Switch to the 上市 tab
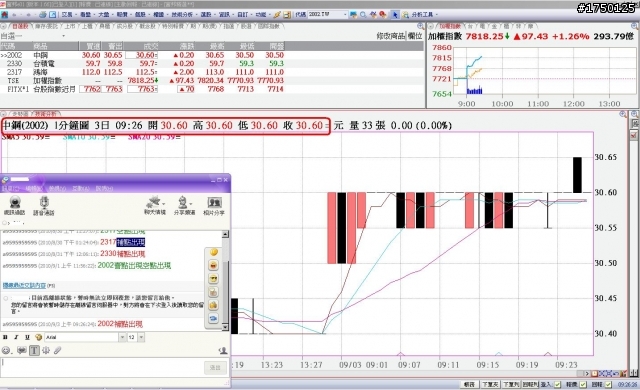640x390 pixels. (70, 26)
